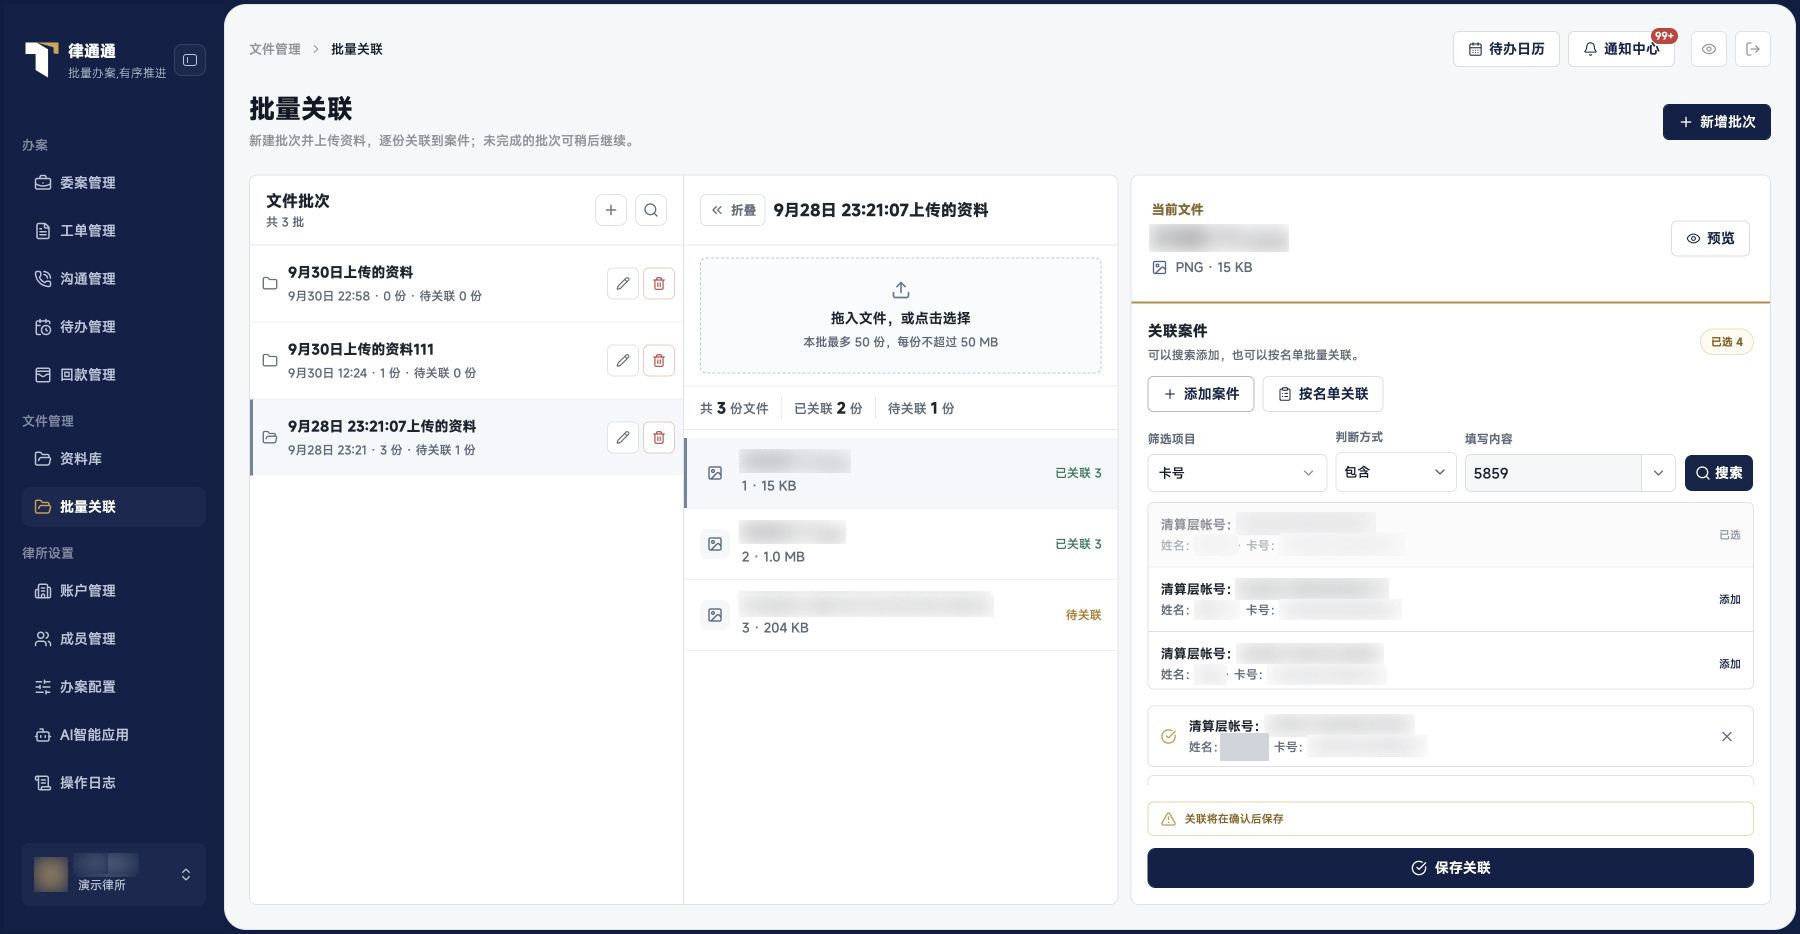The image size is (1800, 934).
Task: Toggle the eye visibility icon in the top bar
Action: pyautogui.click(x=1709, y=49)
